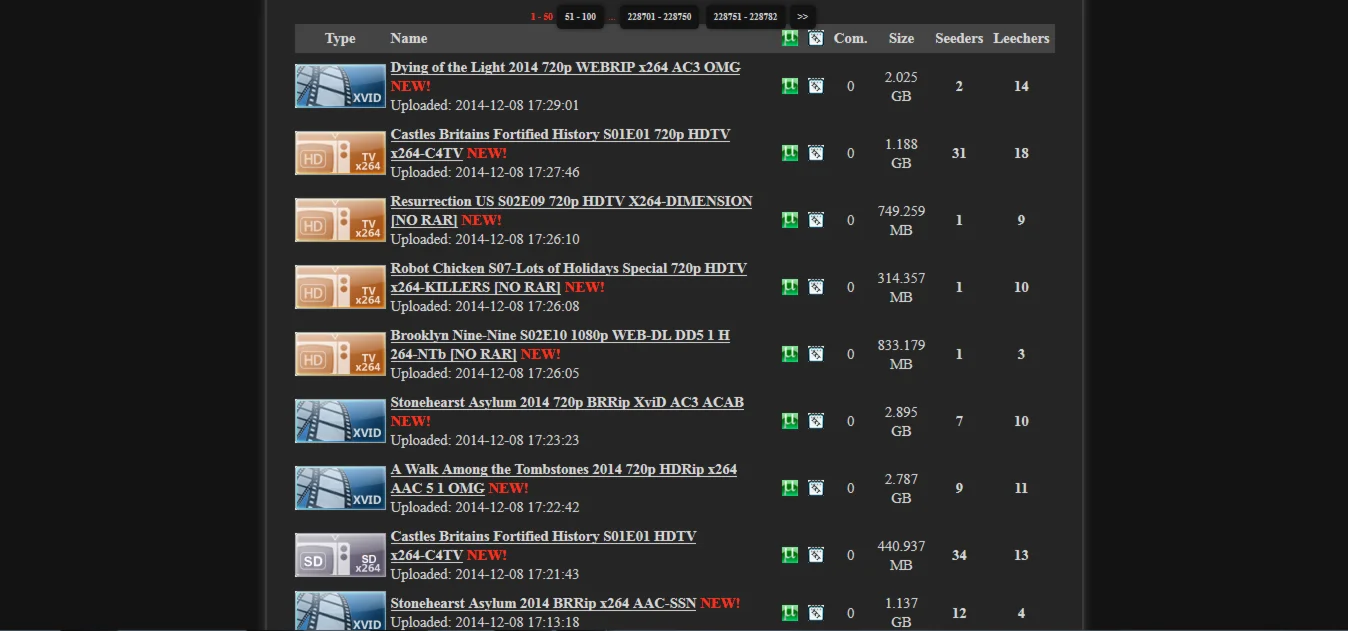Open Castles Britains Fortified History 720p HDTV link

560,134
